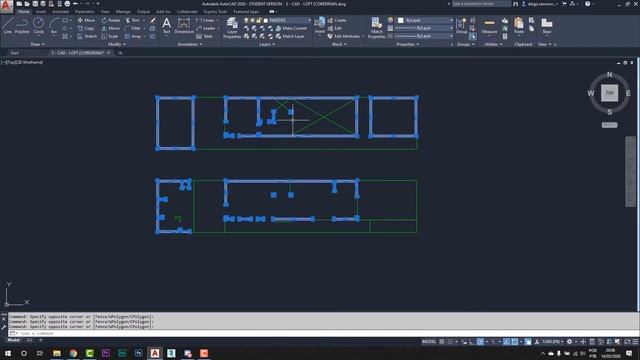Expand the Layers panel
Image resolution: width=640 pixels, height=360 pixels.
point(267,44)
